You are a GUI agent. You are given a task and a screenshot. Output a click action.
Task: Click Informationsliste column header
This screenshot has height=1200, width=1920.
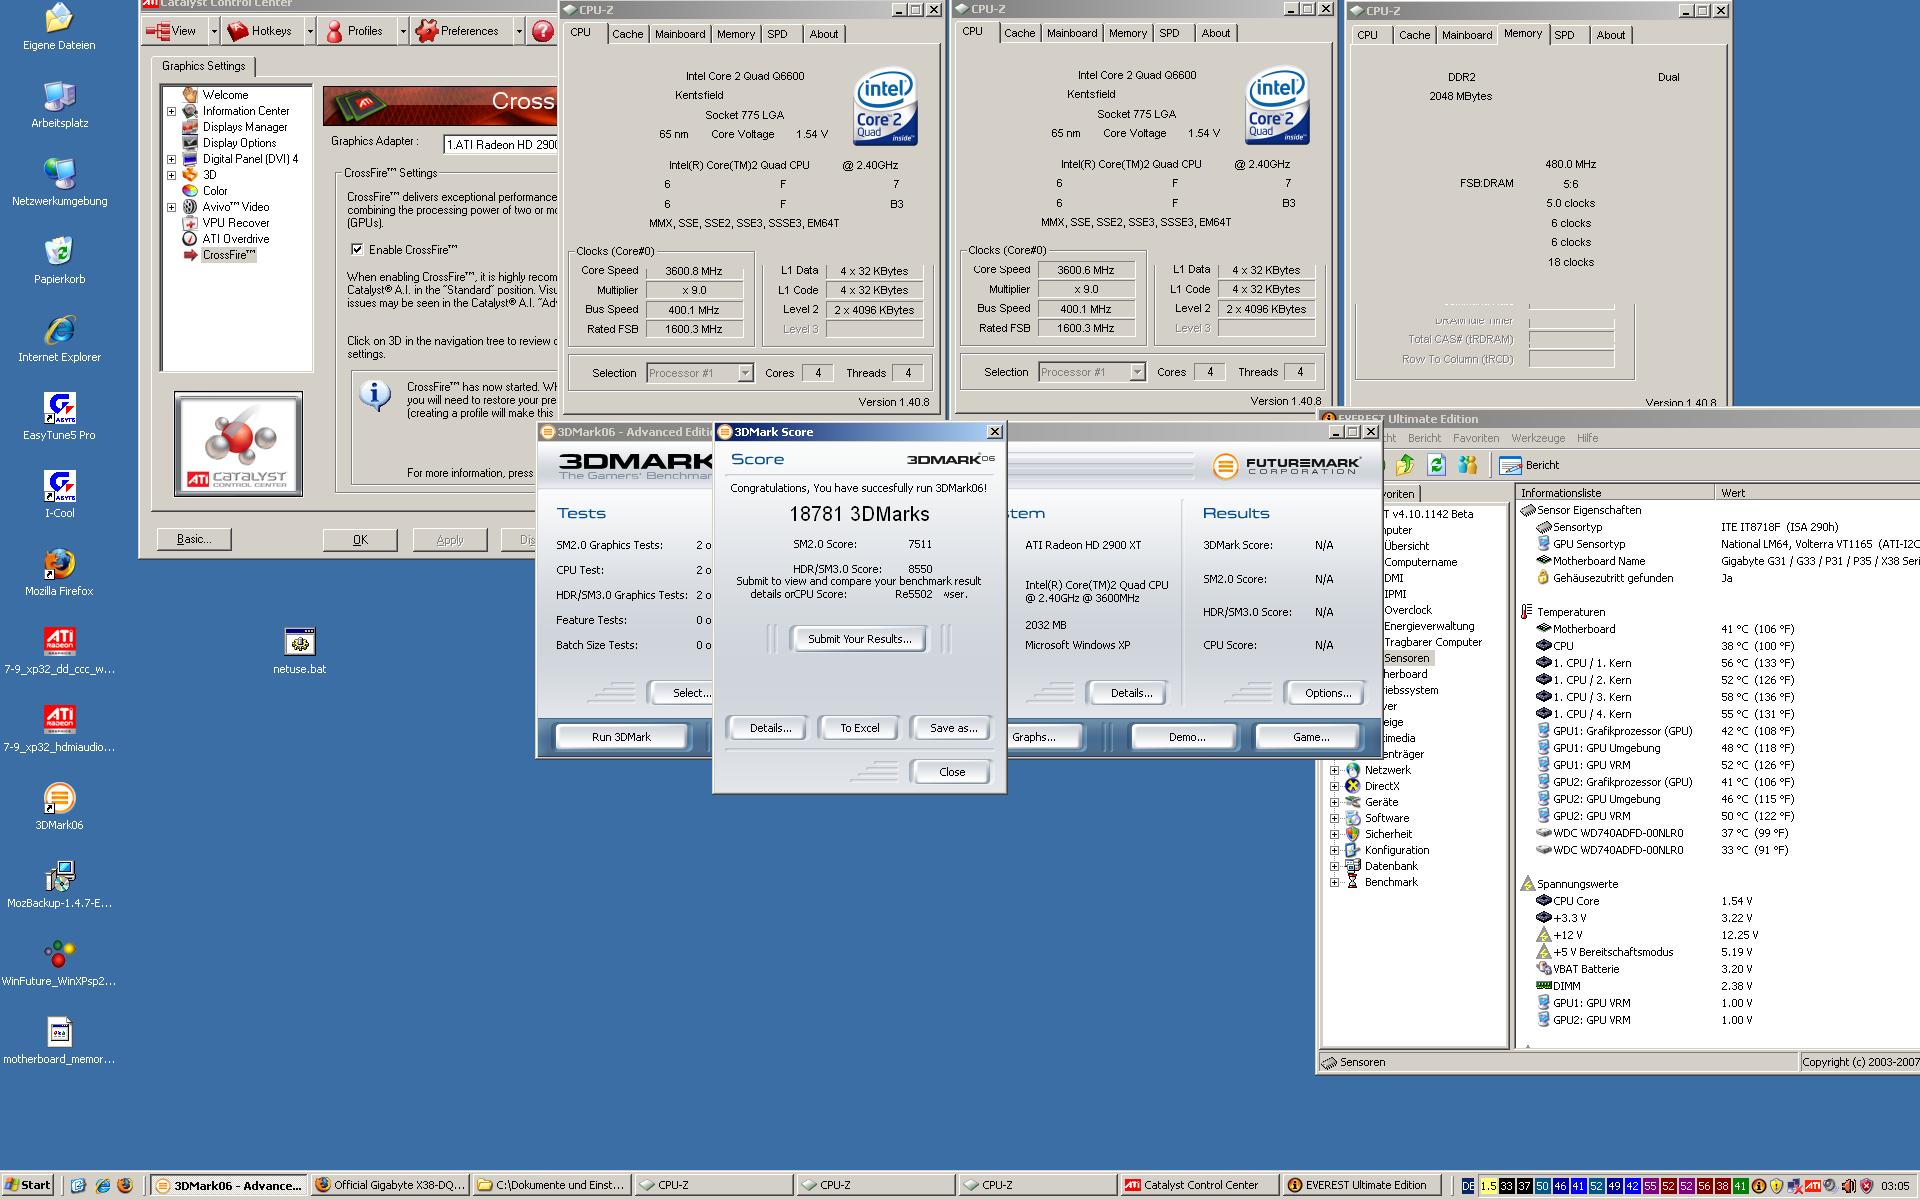(1615, 493)
